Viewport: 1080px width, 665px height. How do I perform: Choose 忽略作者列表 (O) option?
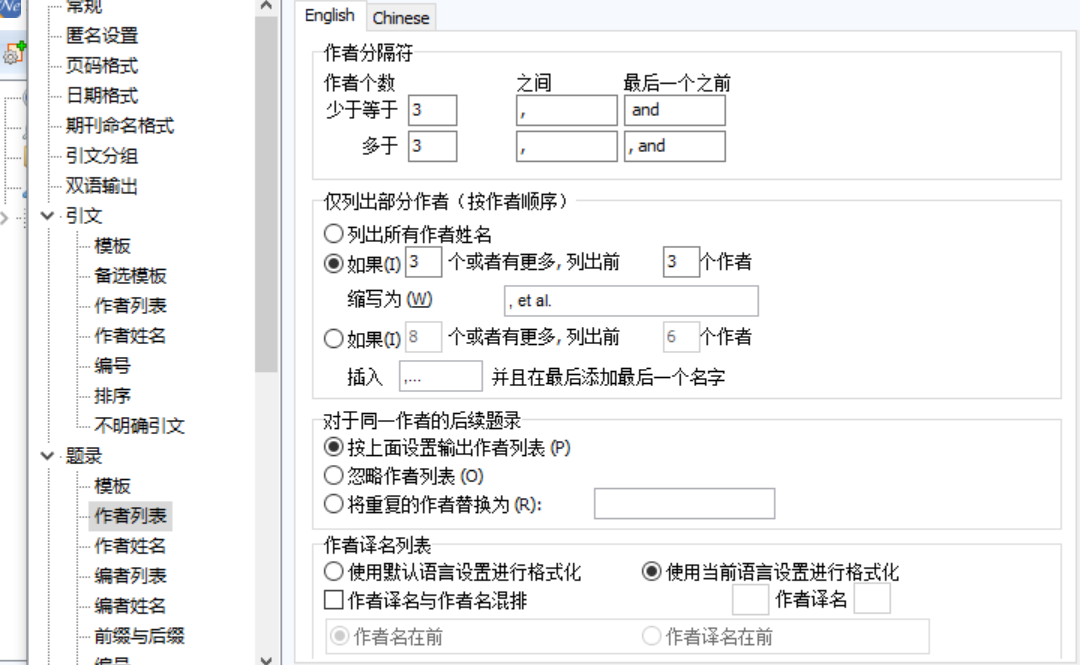point(333,475)
